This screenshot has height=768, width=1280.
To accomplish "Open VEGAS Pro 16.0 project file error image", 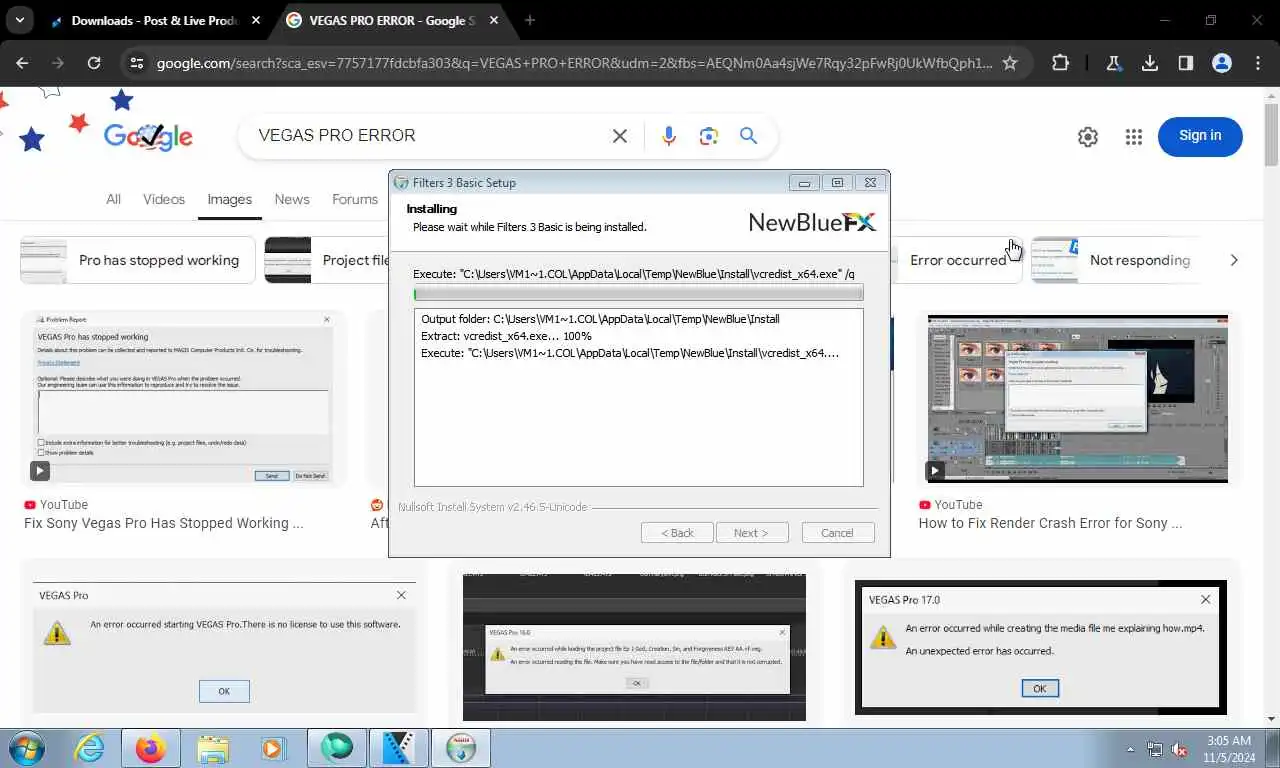I will pos(634,647).
